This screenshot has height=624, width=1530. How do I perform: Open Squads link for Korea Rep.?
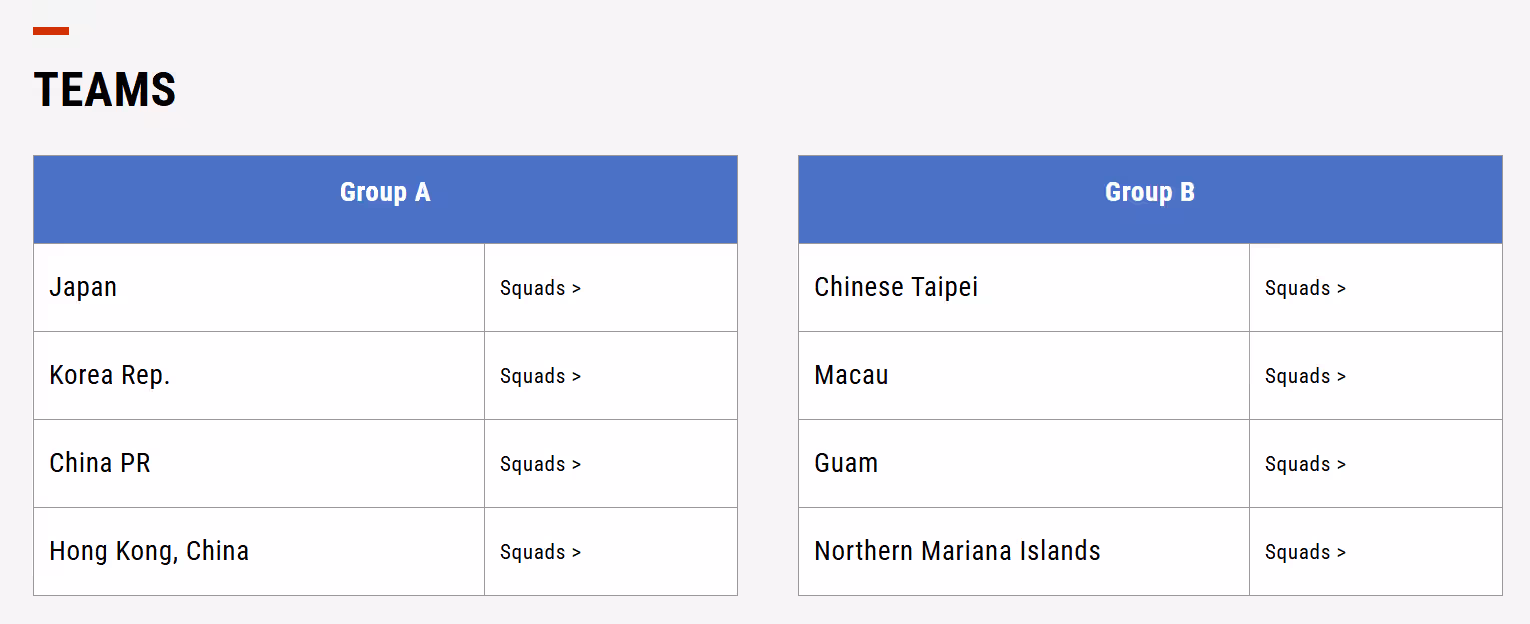tap(540, 376)
